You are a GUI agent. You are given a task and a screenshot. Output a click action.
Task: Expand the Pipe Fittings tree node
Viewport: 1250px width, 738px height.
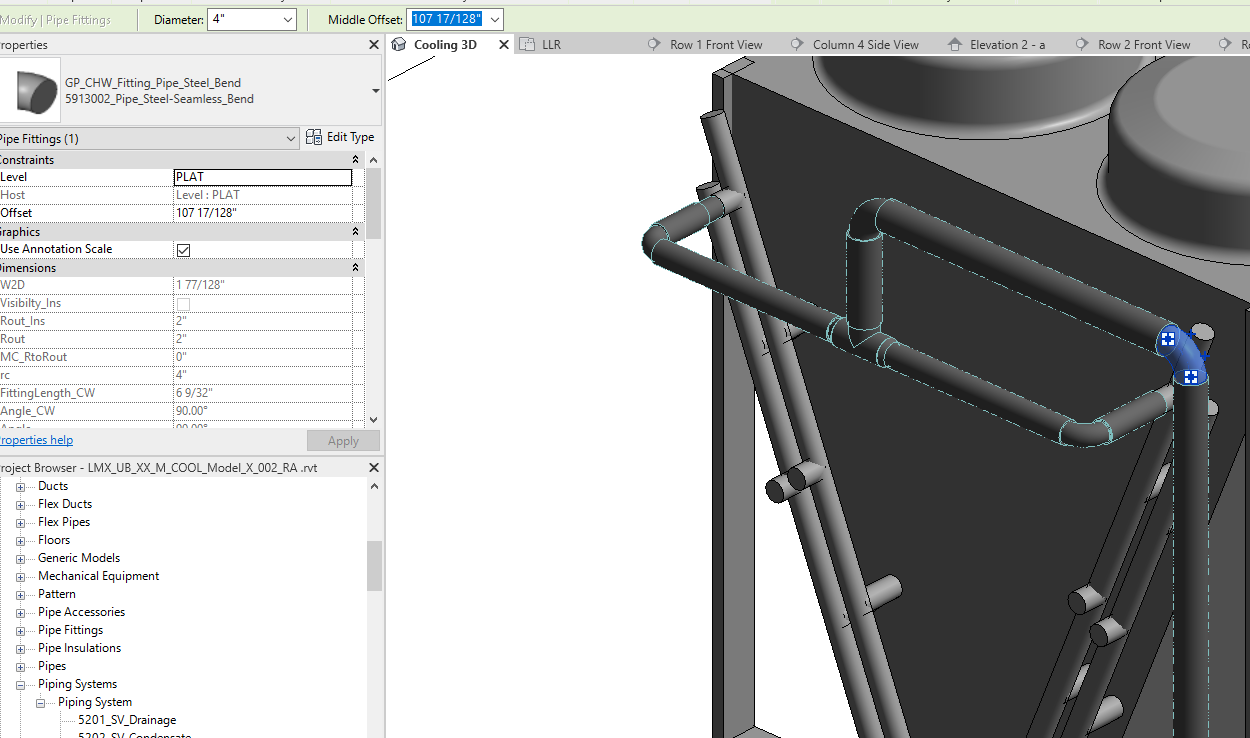20,630
